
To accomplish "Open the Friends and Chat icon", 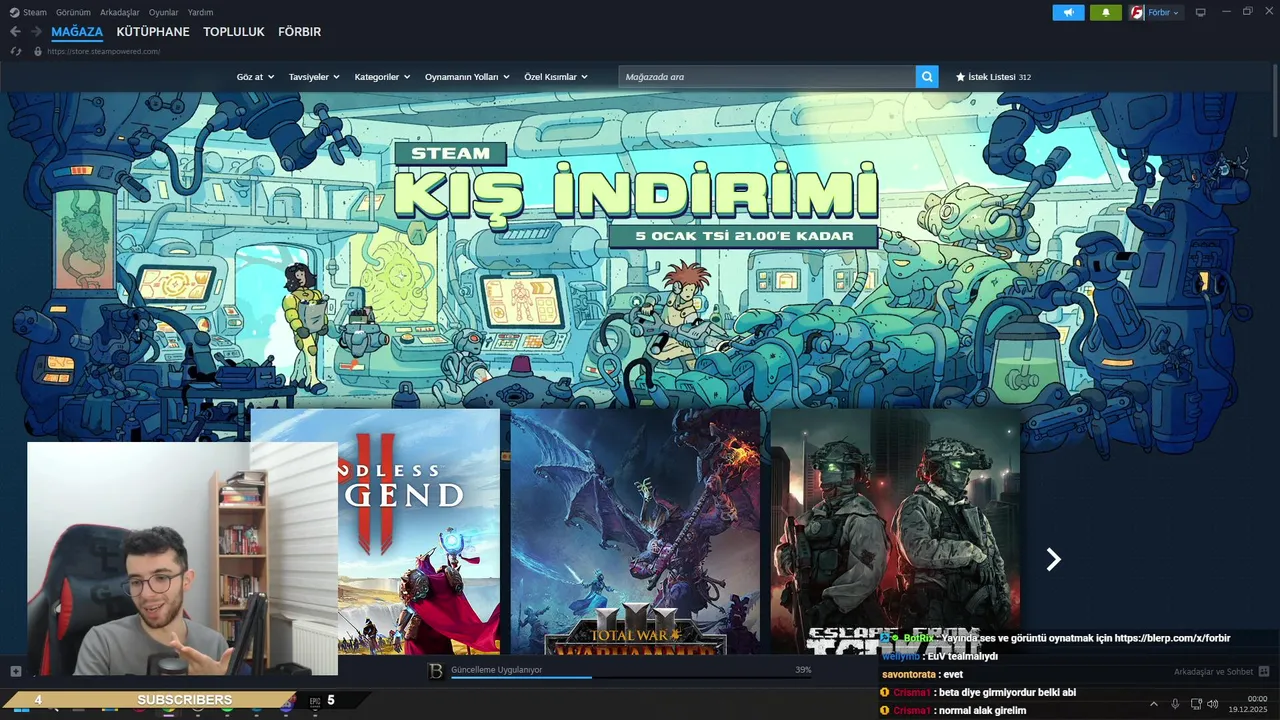I will pyautogui.click(x=1264, y=671).
